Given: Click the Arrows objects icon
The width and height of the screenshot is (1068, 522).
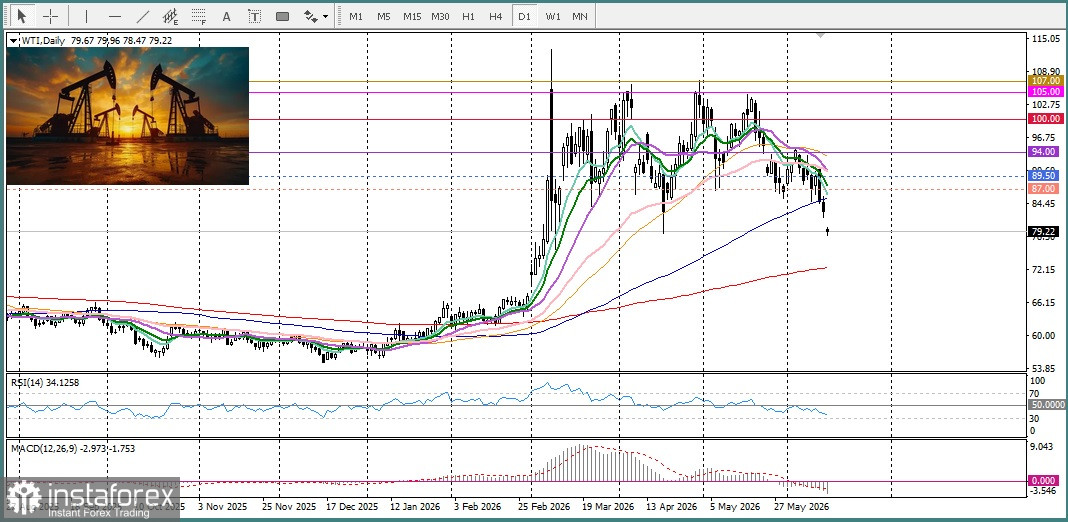Looking at the screenshot, I should [311, 16].
